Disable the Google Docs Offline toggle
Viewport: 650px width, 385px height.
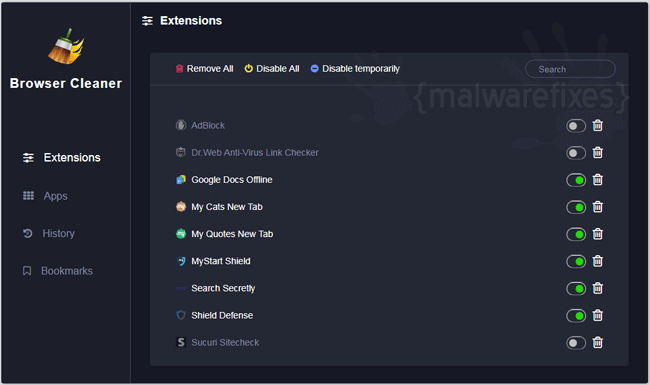click(576, 180)
